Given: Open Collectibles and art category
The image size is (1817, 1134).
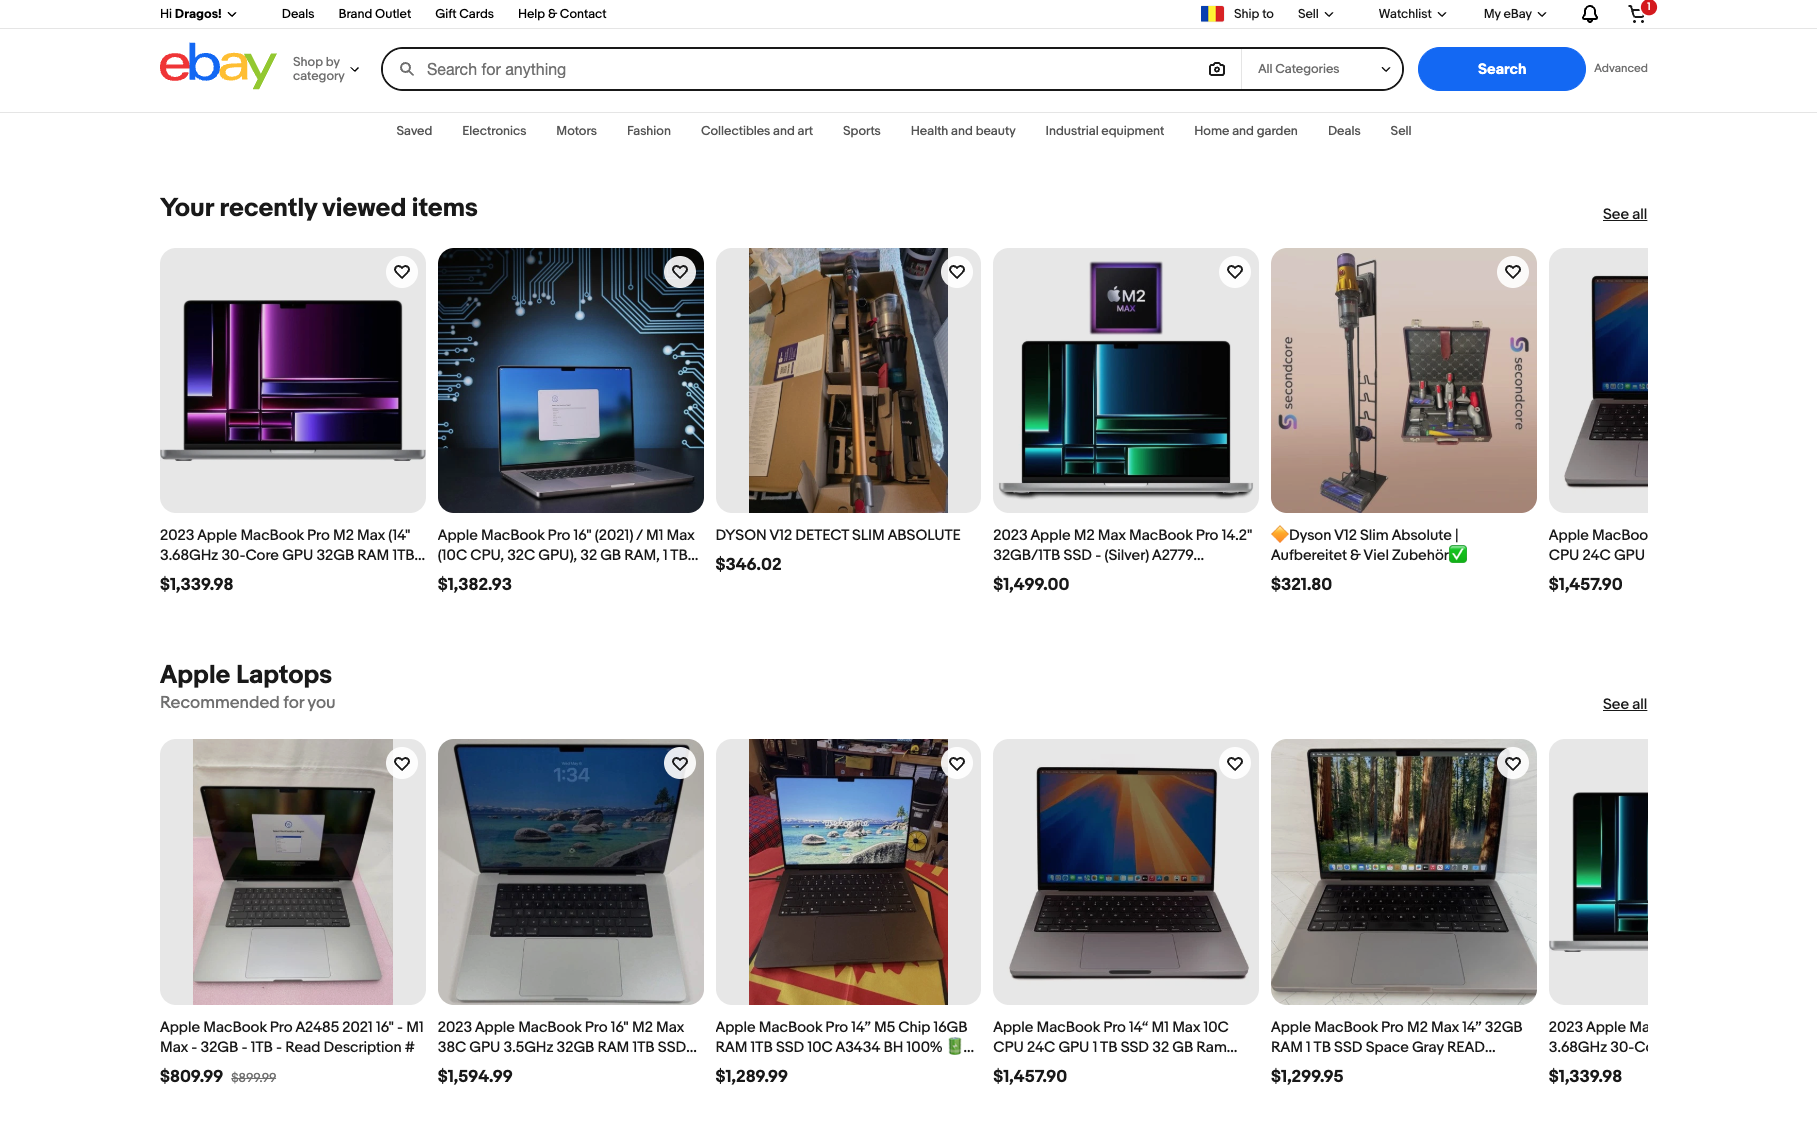Looking at the screenshot, I should [757, 131].
